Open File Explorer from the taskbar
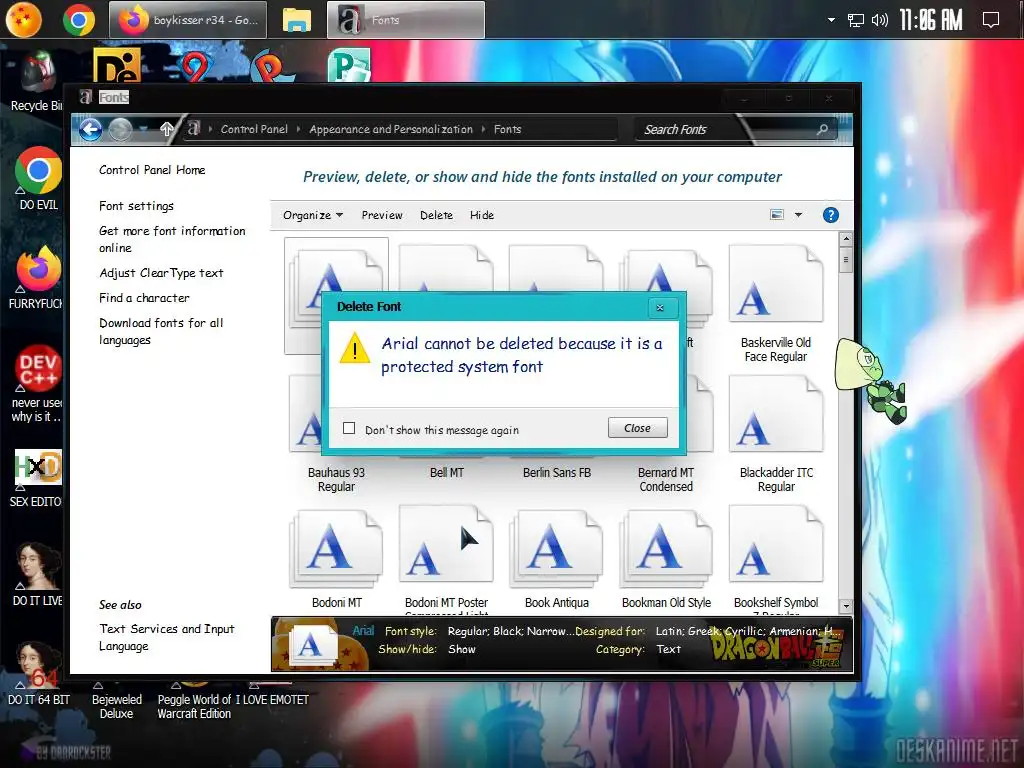1024x768 pixels. [296, 20]
